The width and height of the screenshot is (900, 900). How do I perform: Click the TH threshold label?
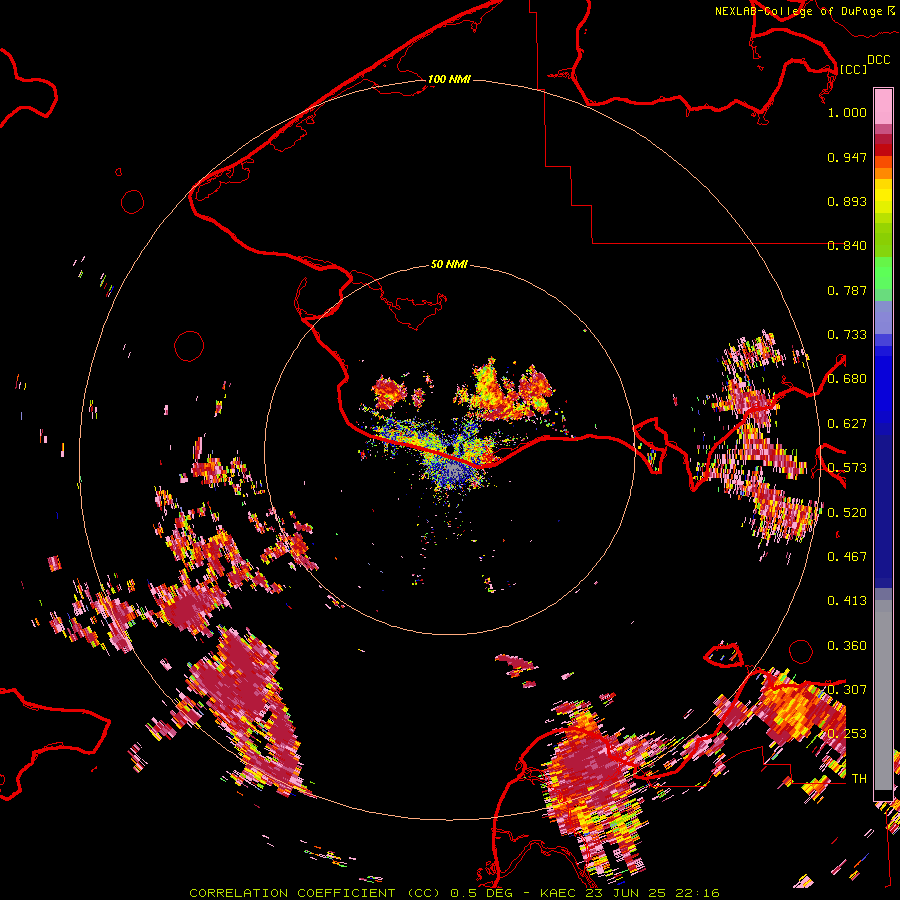pyautogui.click(x=859, y=779)
